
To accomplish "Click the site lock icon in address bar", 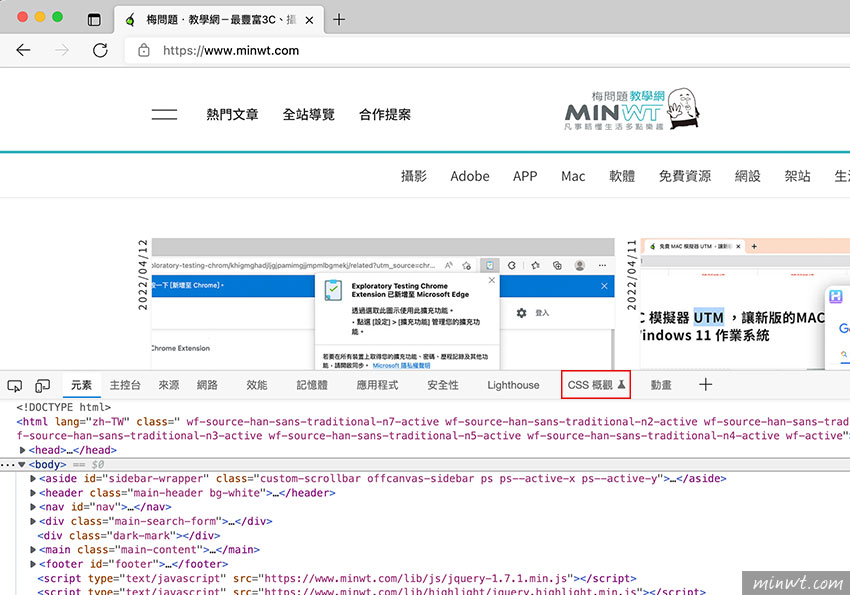I will click(x=144, y=50).
